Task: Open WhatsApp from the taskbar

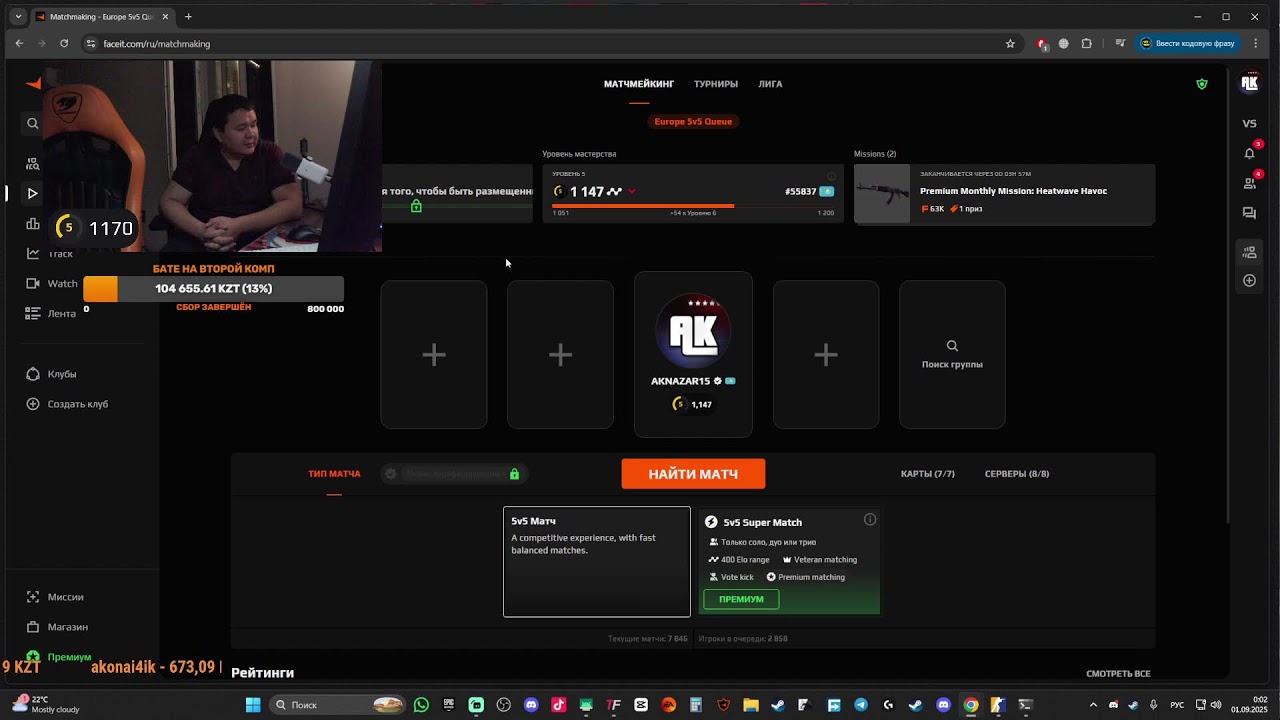Action: (421, 705)
